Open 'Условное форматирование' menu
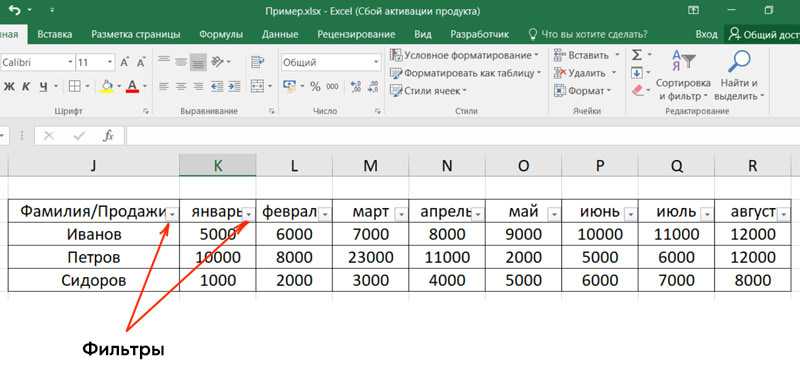 point(465,55)
